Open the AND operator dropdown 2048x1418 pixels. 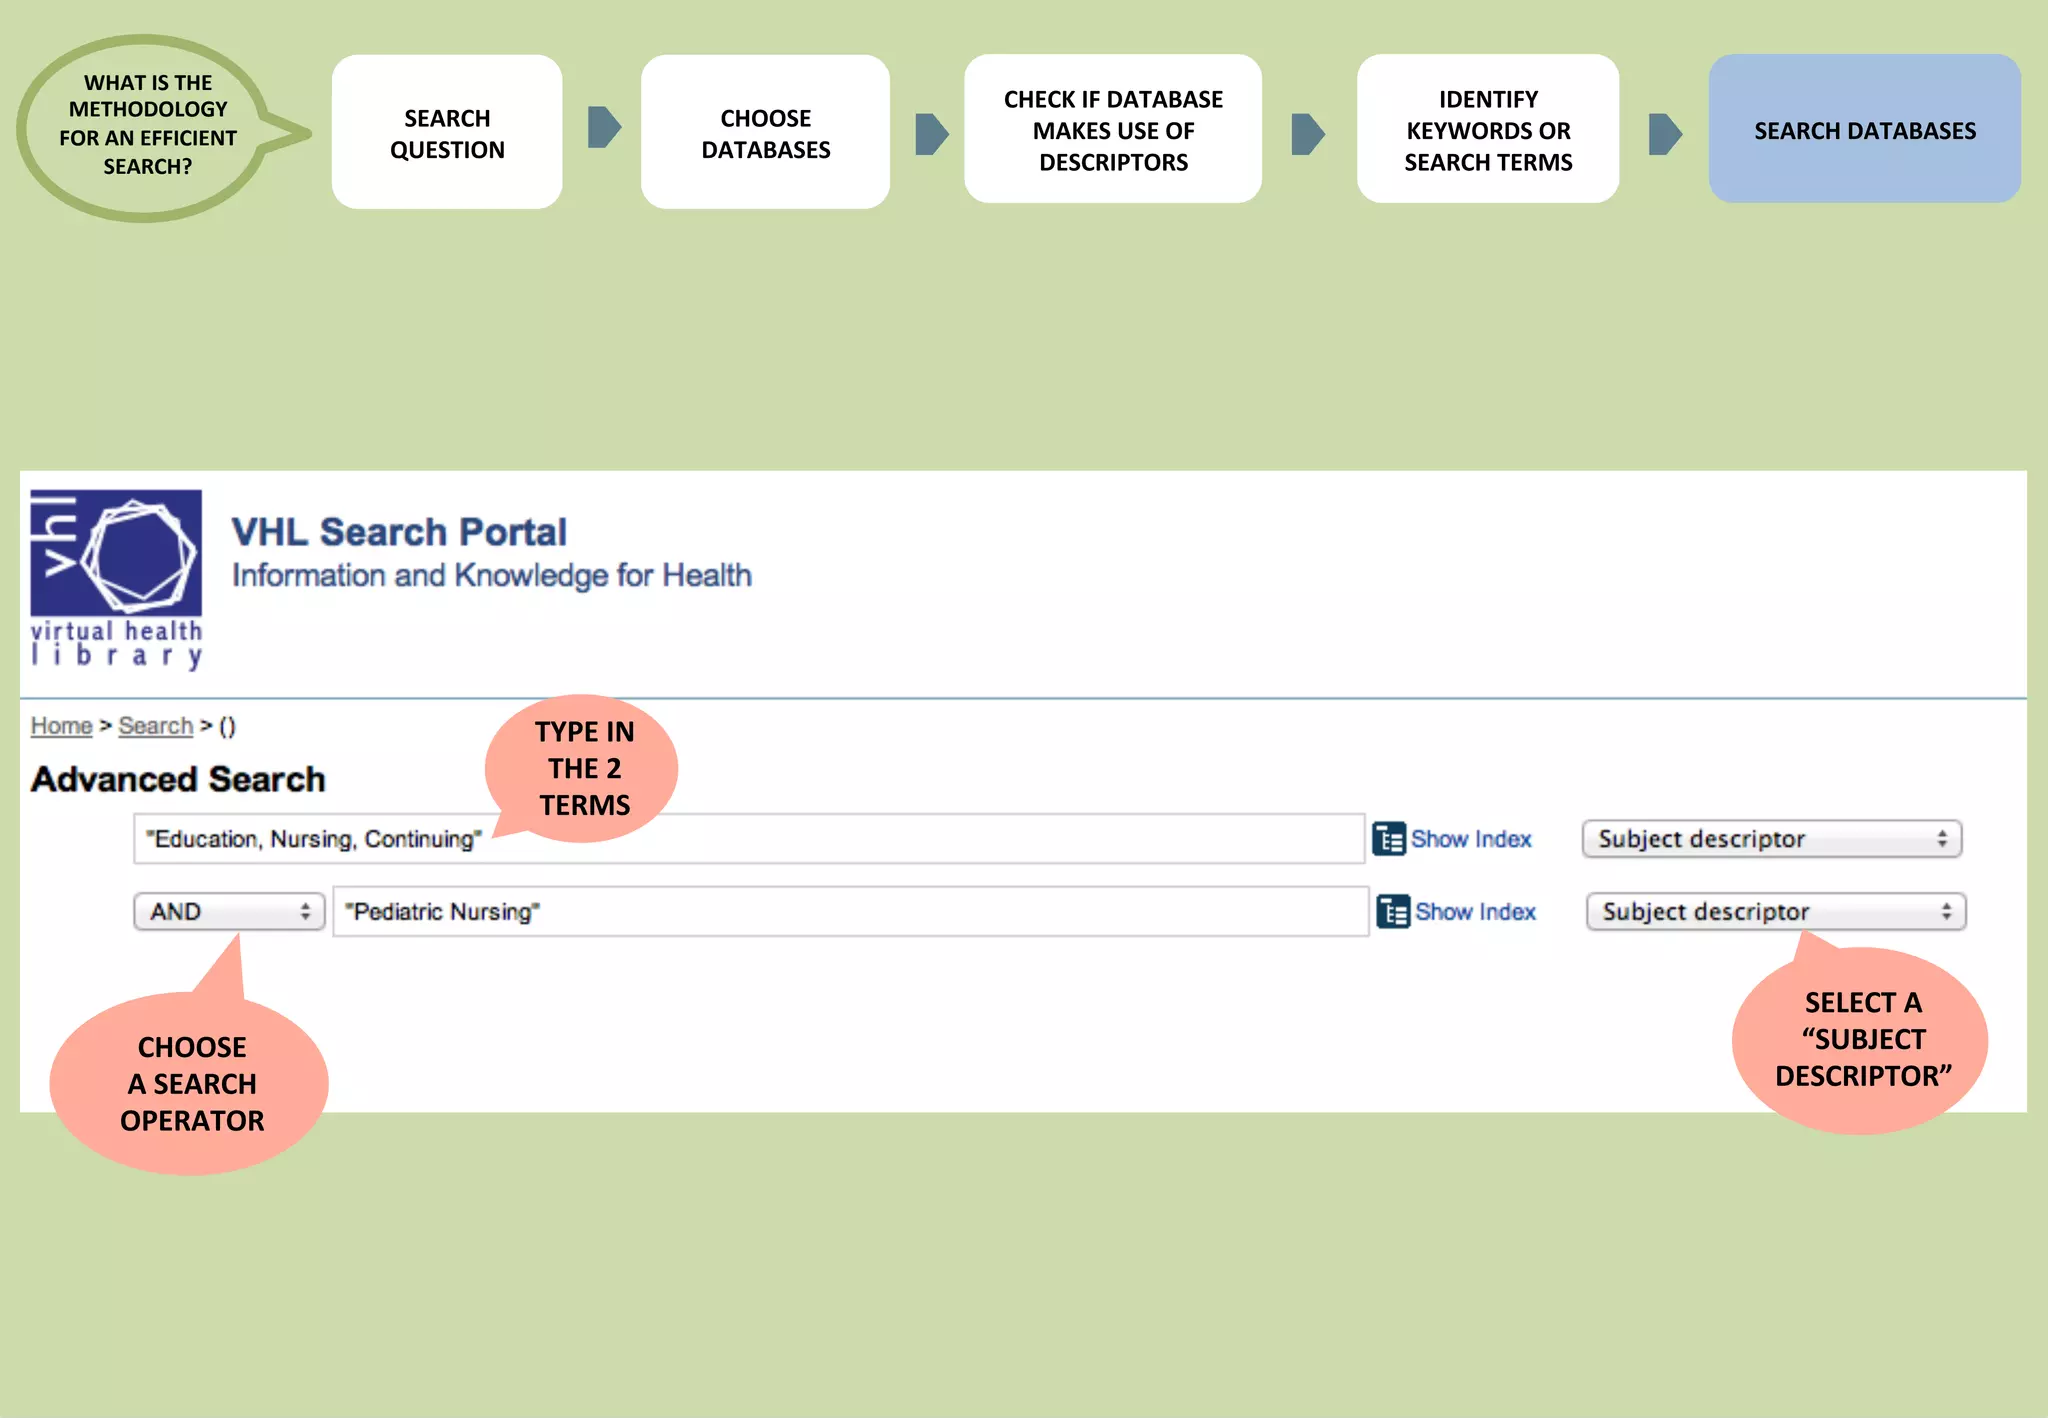pos(229,912)
